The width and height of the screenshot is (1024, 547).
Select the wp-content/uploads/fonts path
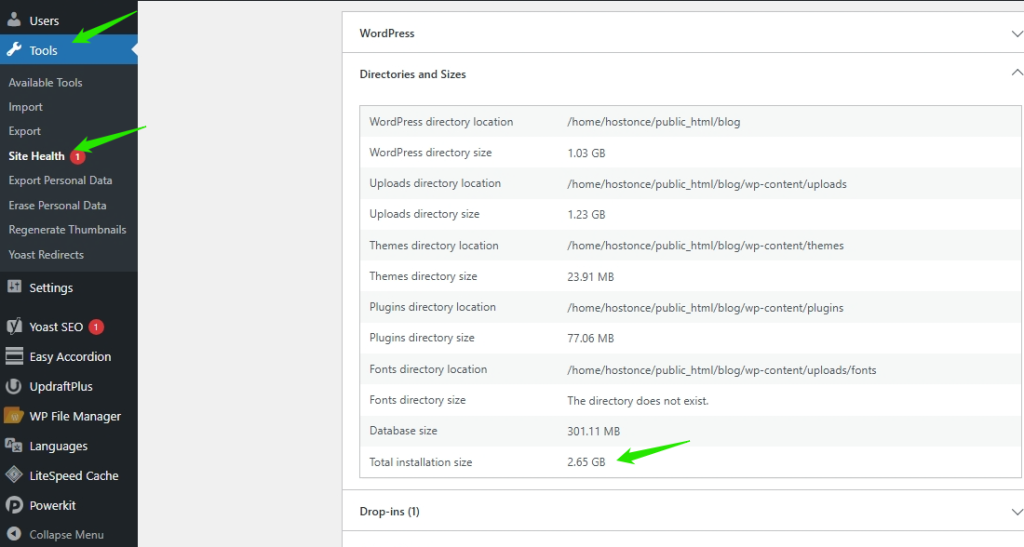click(722, 370)
